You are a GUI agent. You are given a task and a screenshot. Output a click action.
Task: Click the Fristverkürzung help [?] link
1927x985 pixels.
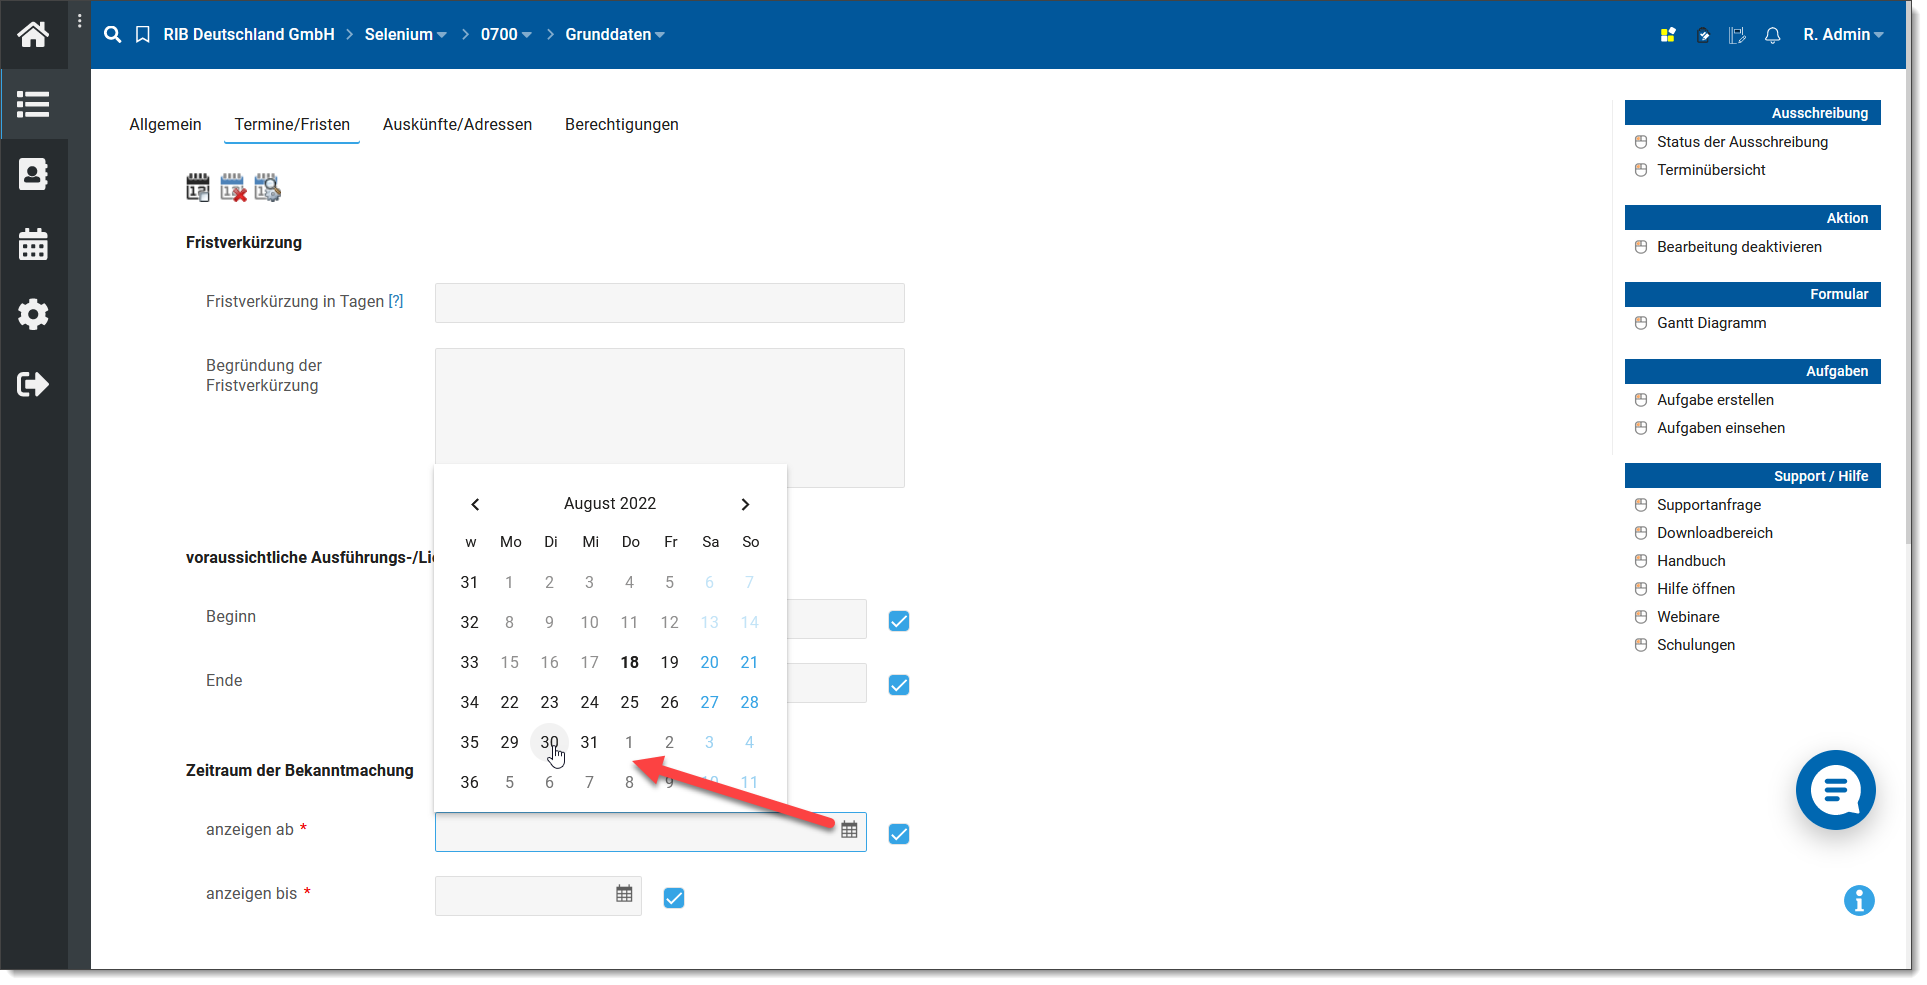[396, 301]
